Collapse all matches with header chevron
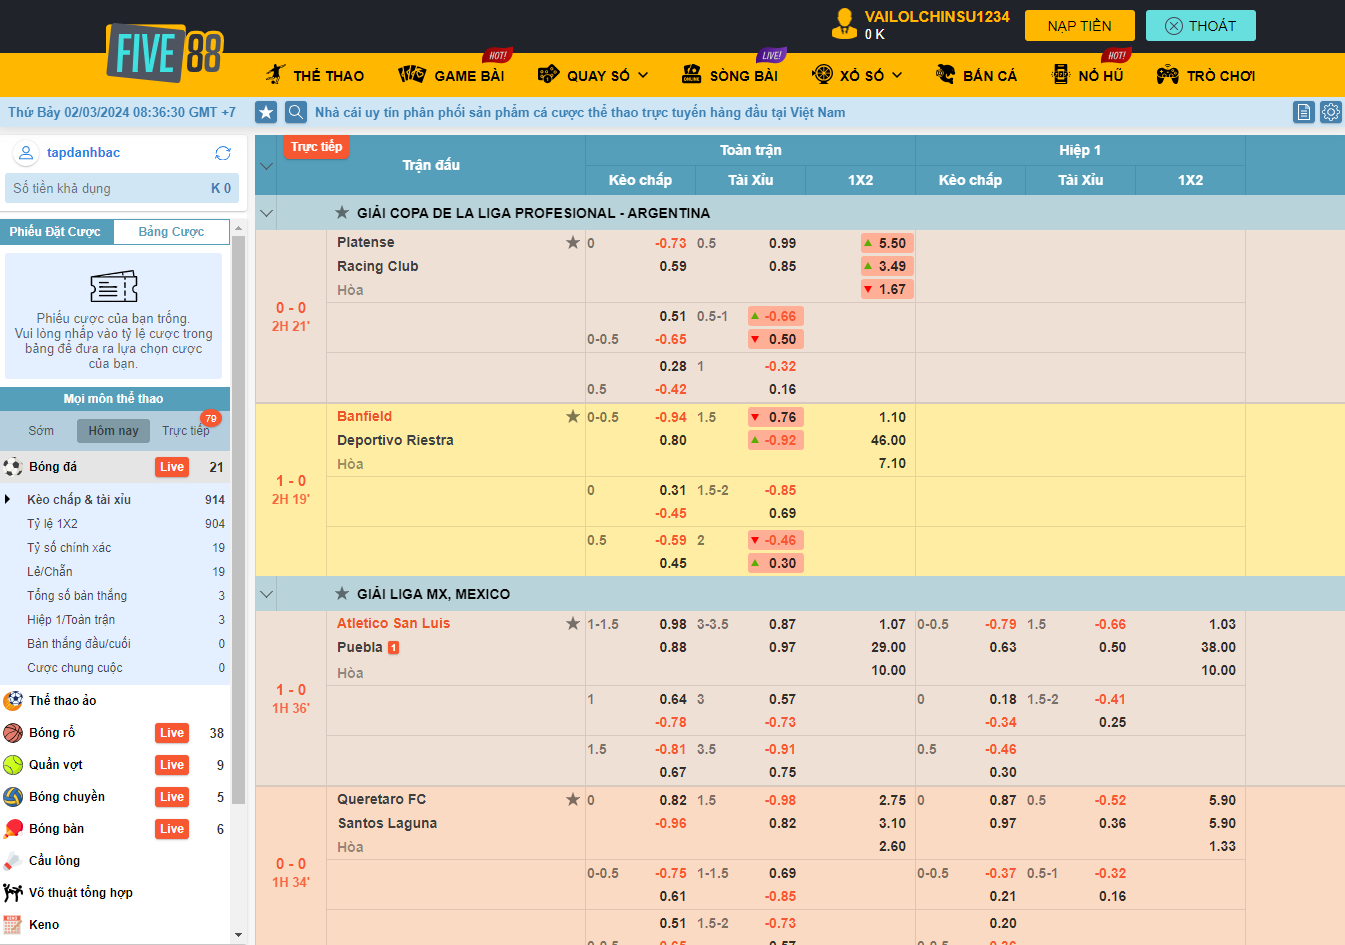1345x945 pixels. pos(266,165)
